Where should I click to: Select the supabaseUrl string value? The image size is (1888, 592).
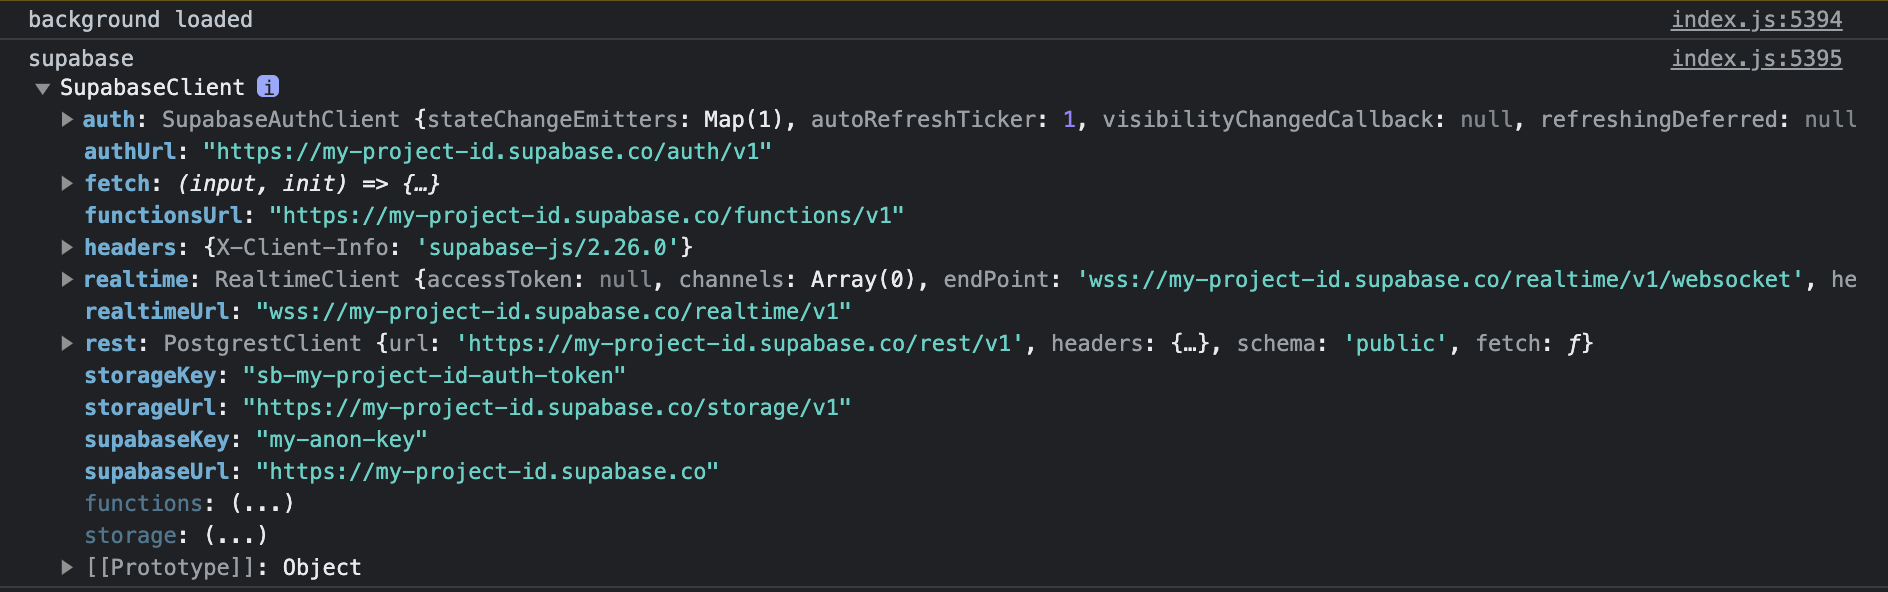pos(487,472)
